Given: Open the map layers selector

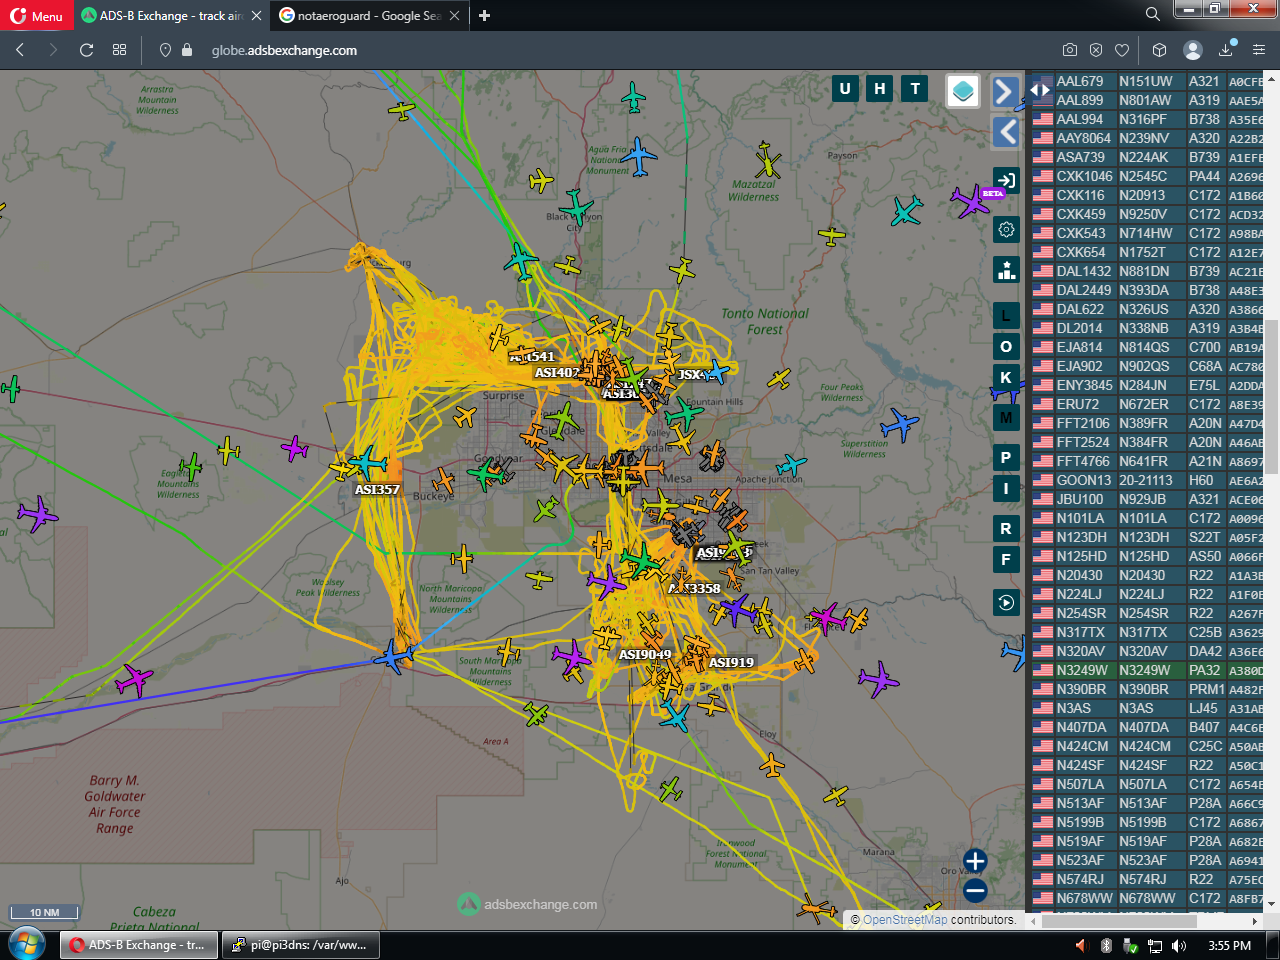Looking at the screenshot, I should pos(963,91).
